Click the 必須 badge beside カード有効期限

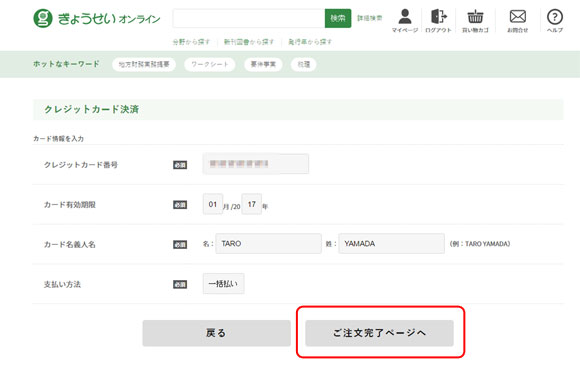click(x=180, y=205)
